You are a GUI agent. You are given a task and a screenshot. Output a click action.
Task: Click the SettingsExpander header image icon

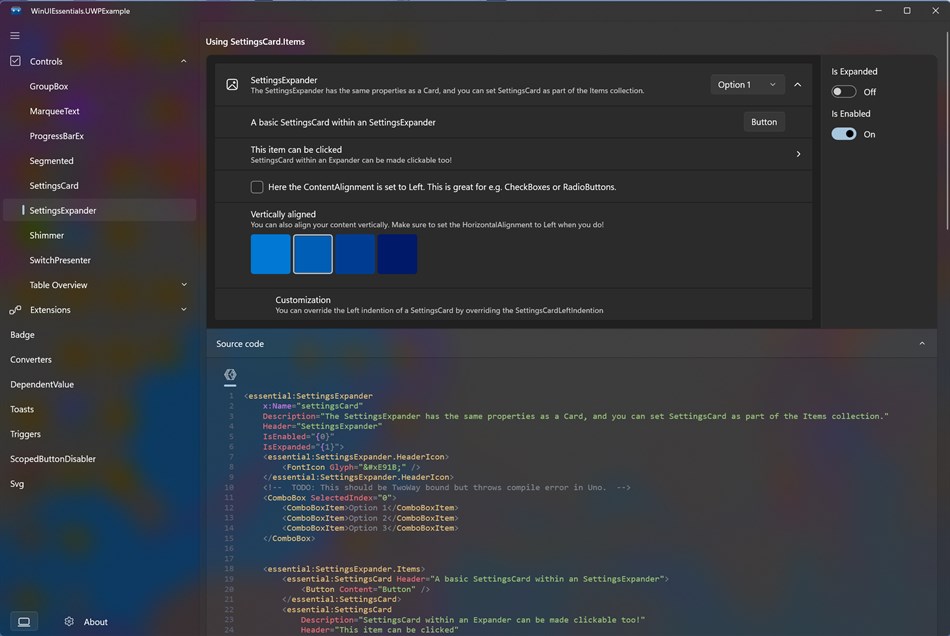click(232, 85)
